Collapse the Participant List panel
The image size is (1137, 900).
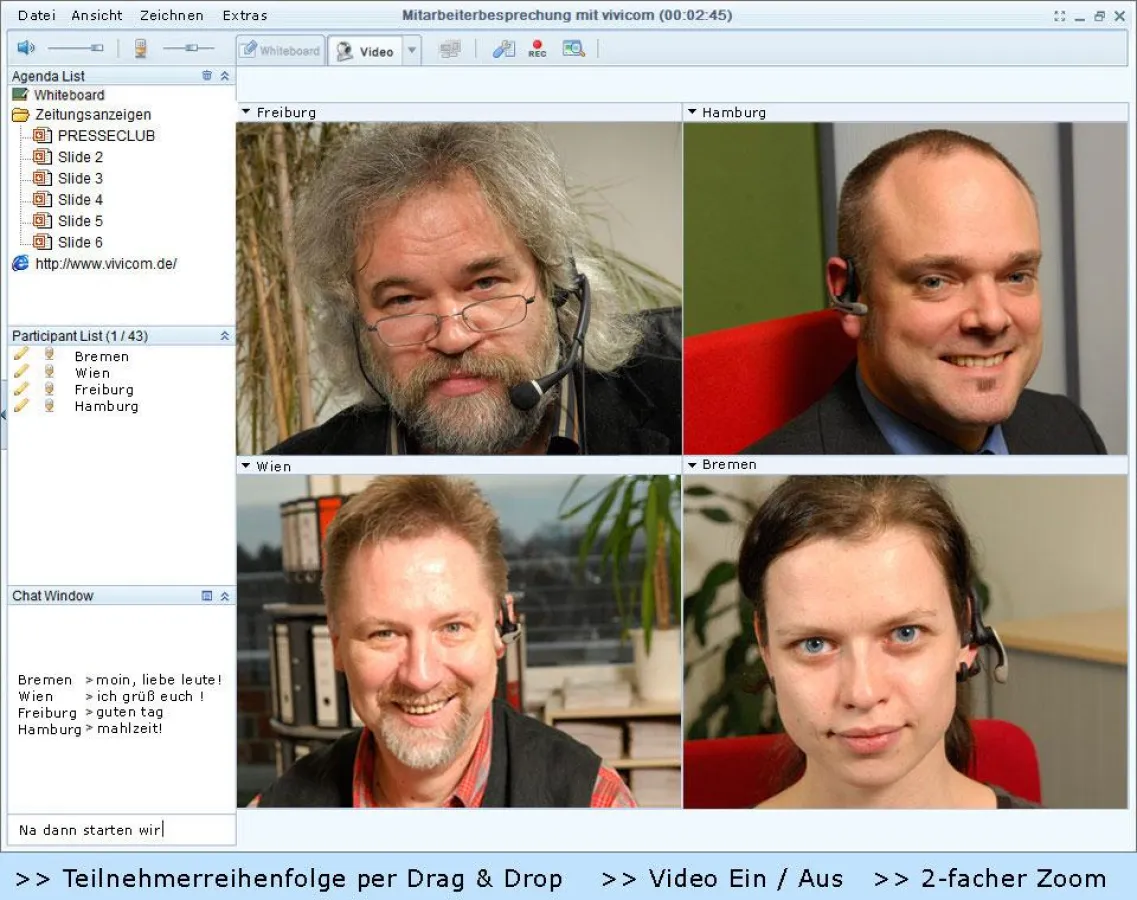pos(225,336)
